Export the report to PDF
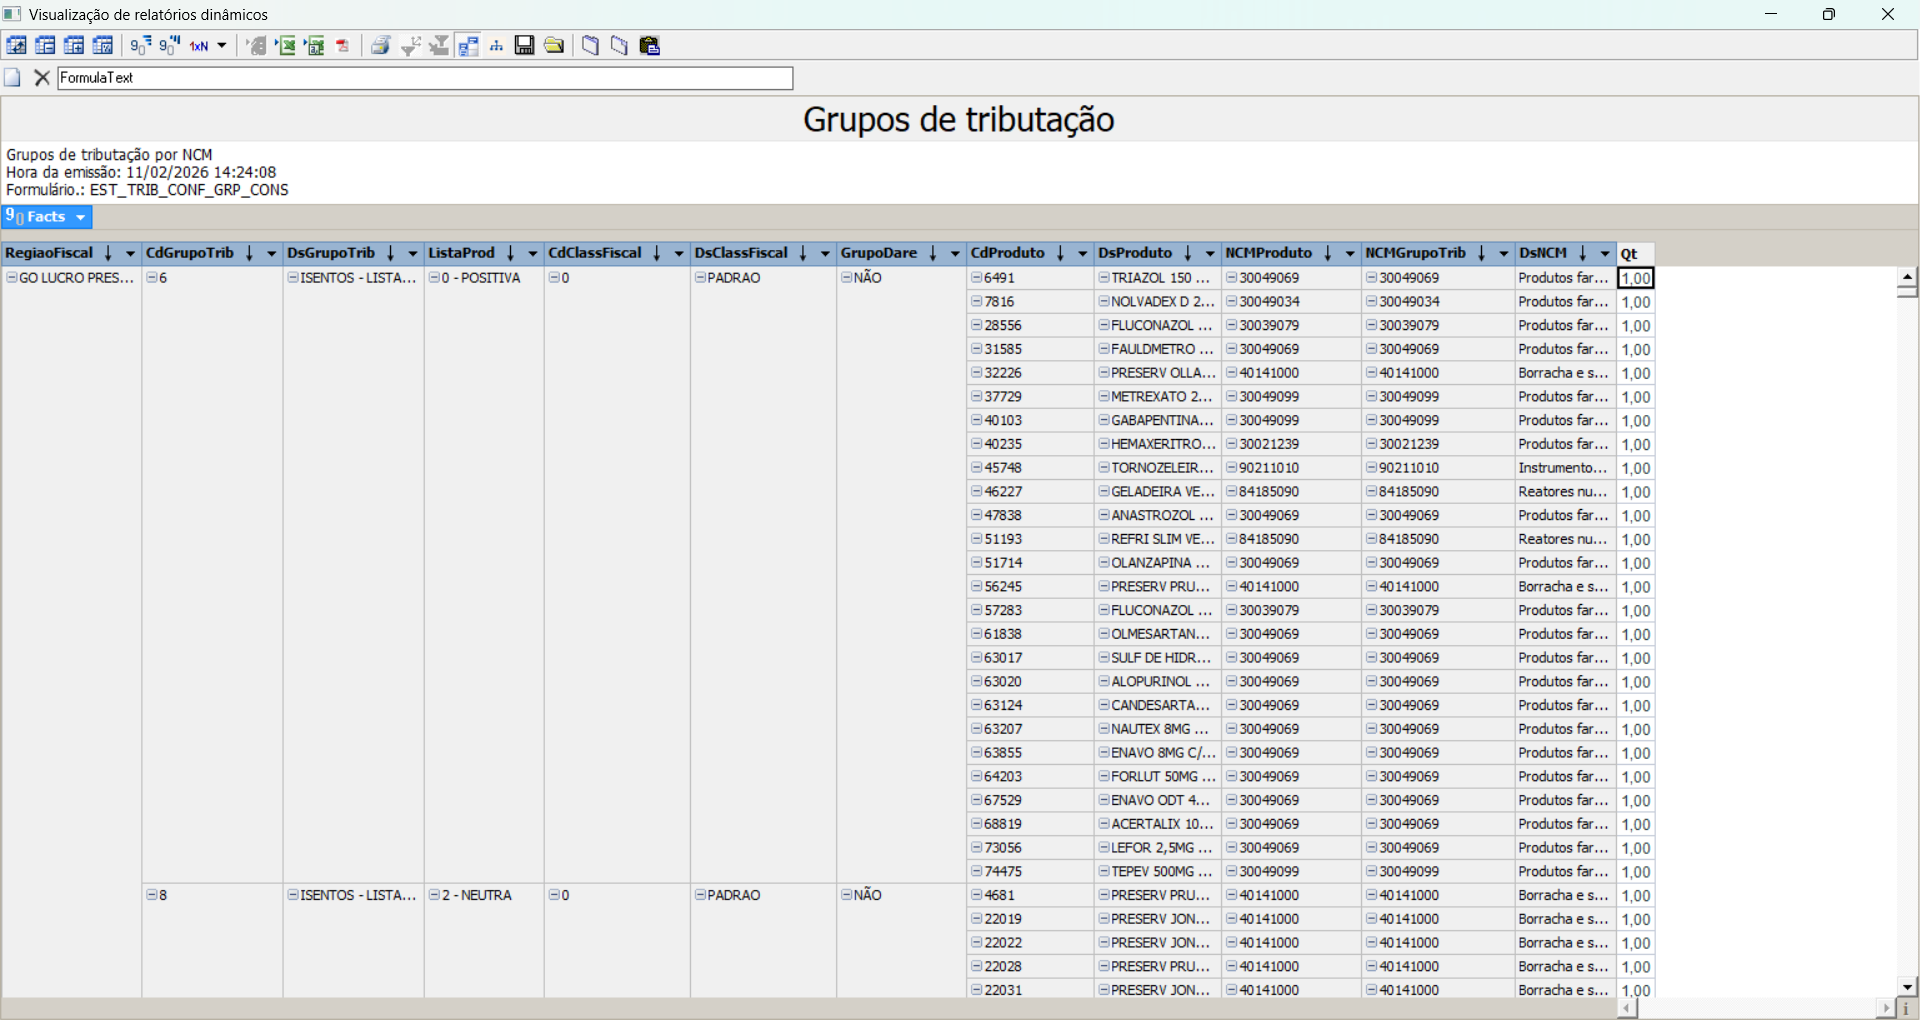This screenshot has height=1020, width=1920. click(343, 46)
